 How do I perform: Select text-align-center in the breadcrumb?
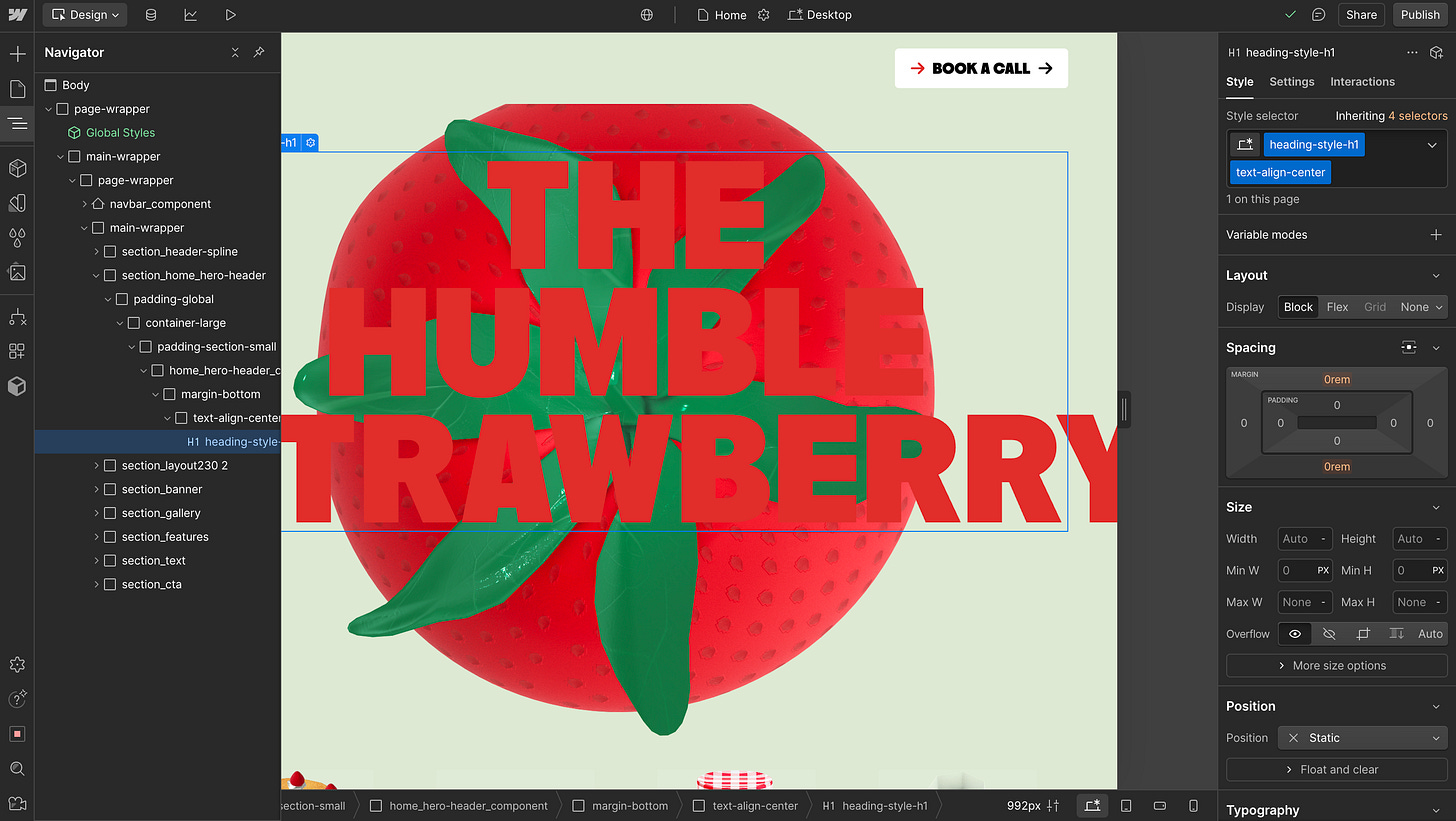[746, 806]
